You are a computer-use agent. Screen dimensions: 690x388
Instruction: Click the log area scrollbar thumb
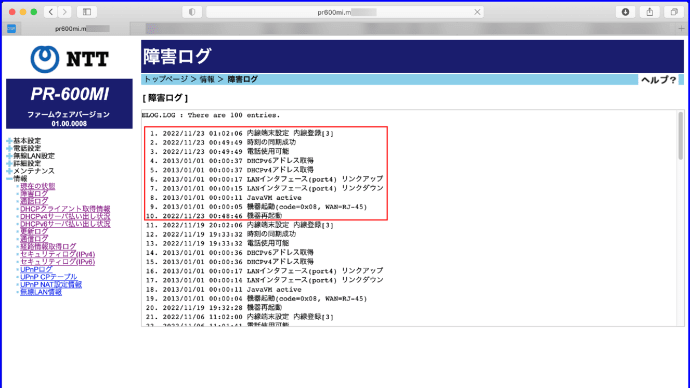coord(680,135)
